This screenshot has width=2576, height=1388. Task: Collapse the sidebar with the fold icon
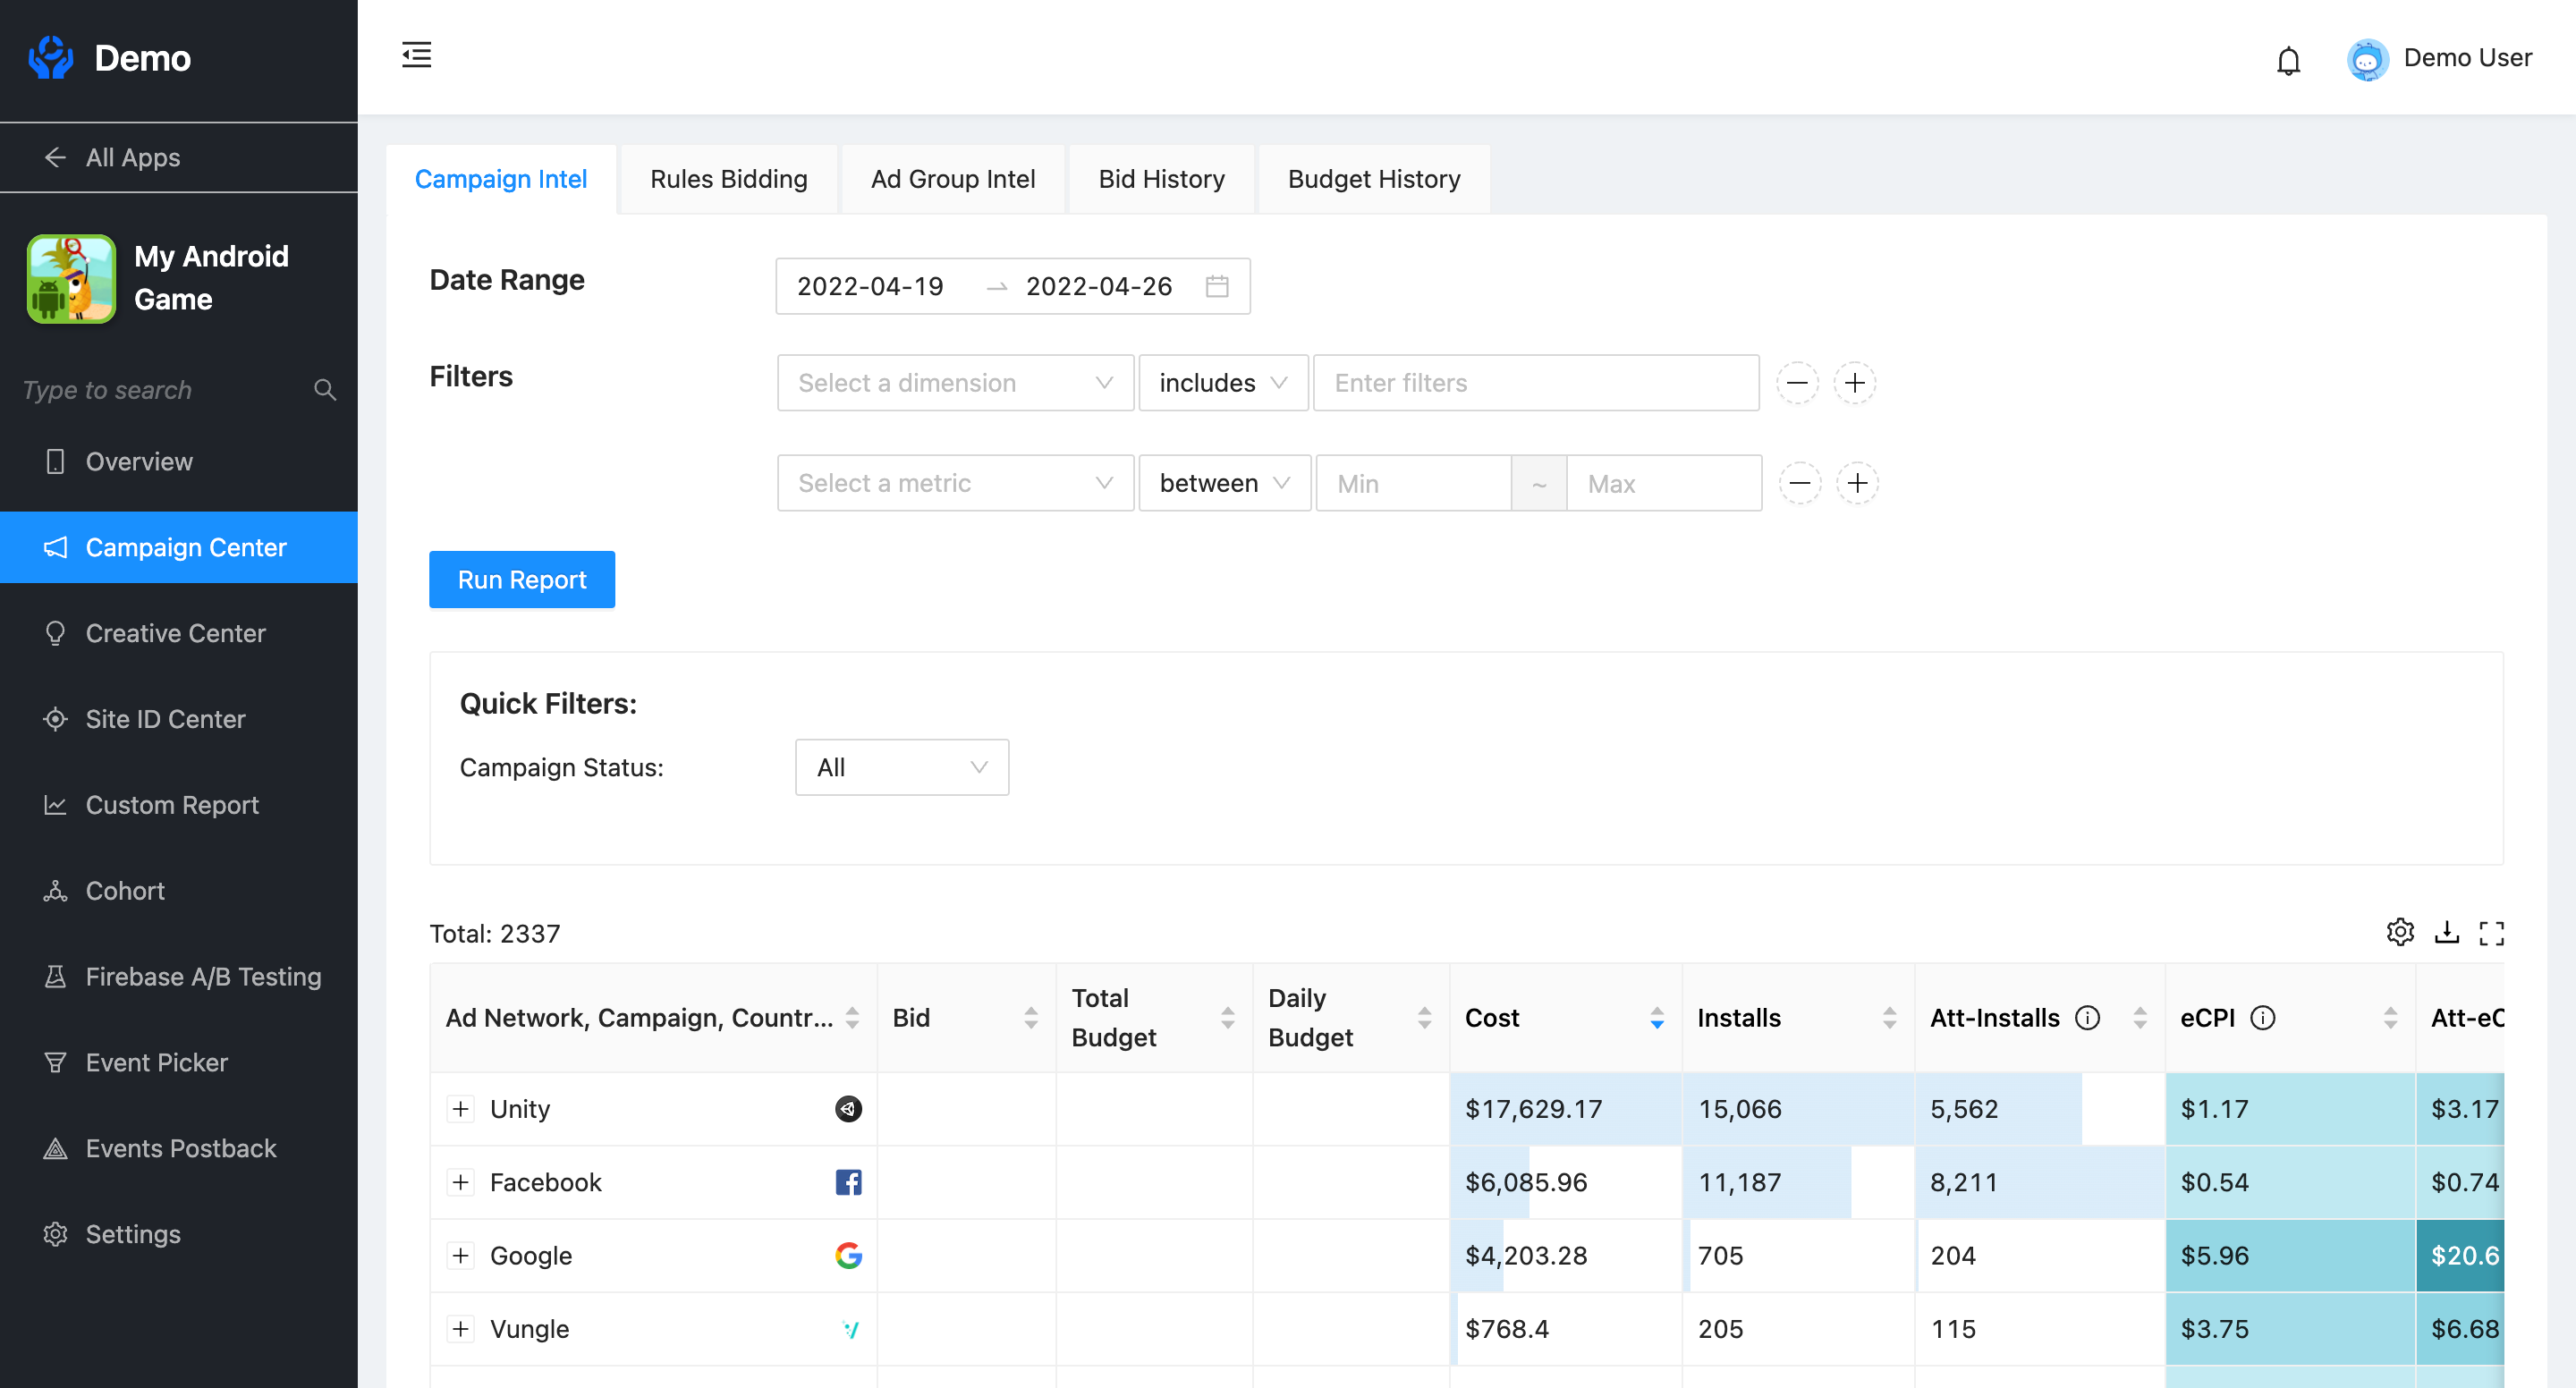416,56
